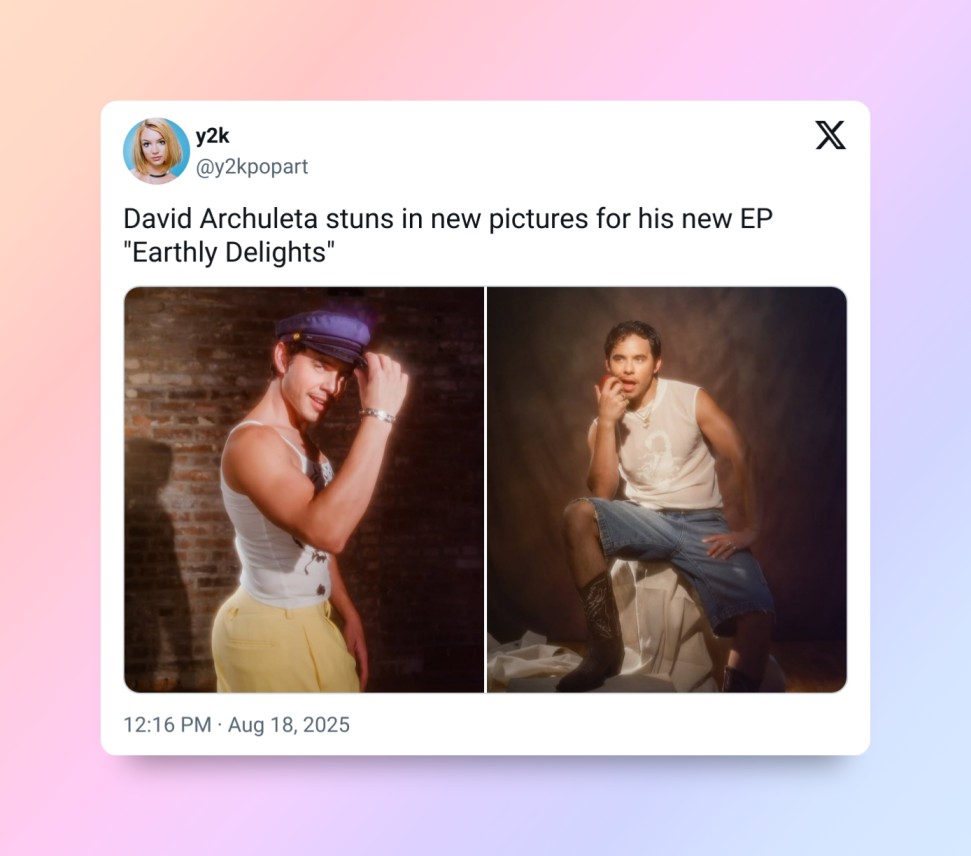This screenshot has height=856, width=971.
Task: Click the divider between the two photos
Action: click(485, 489)
